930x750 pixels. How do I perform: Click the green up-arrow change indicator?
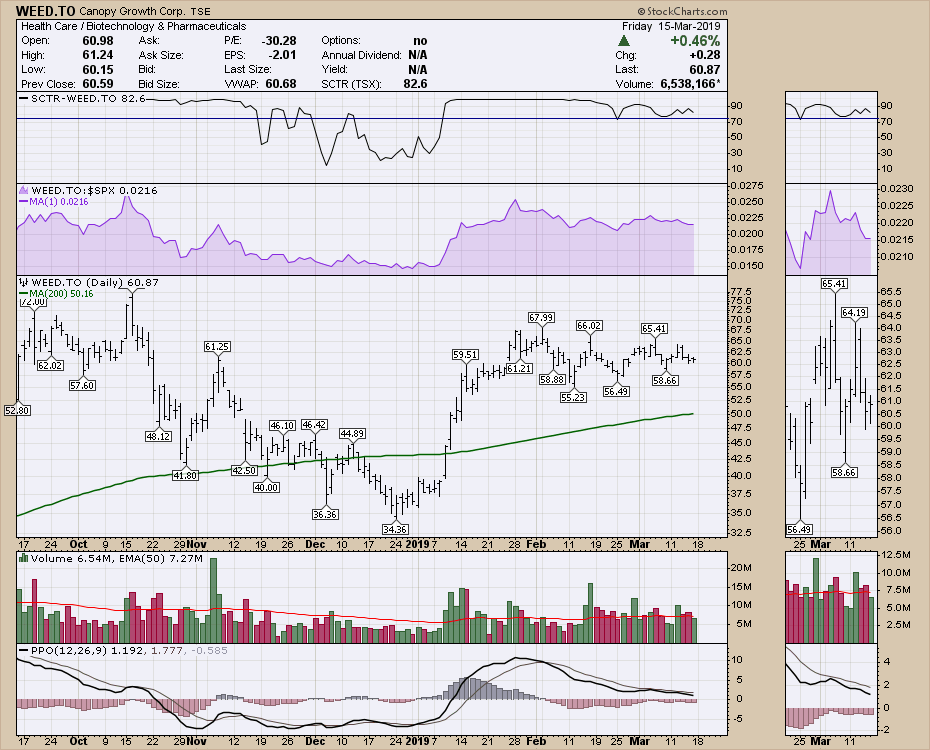click(x=623, y=41)
